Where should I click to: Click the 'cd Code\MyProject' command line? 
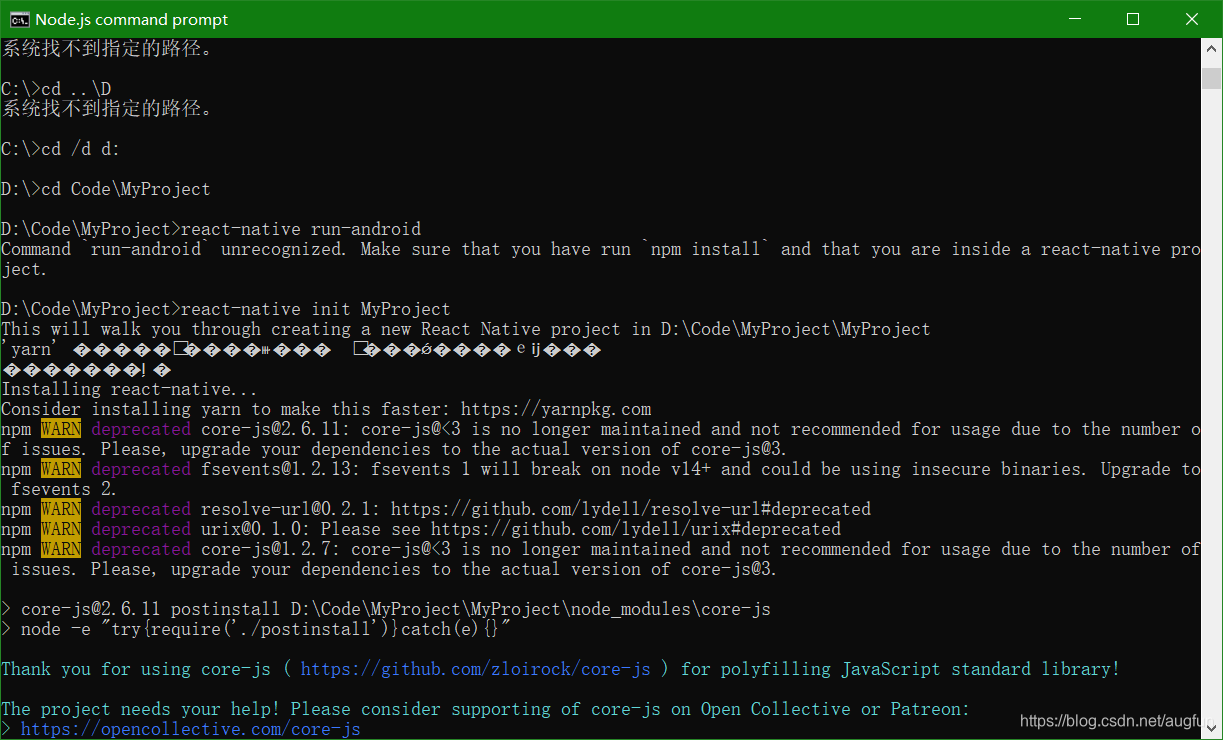coord(106,189)
